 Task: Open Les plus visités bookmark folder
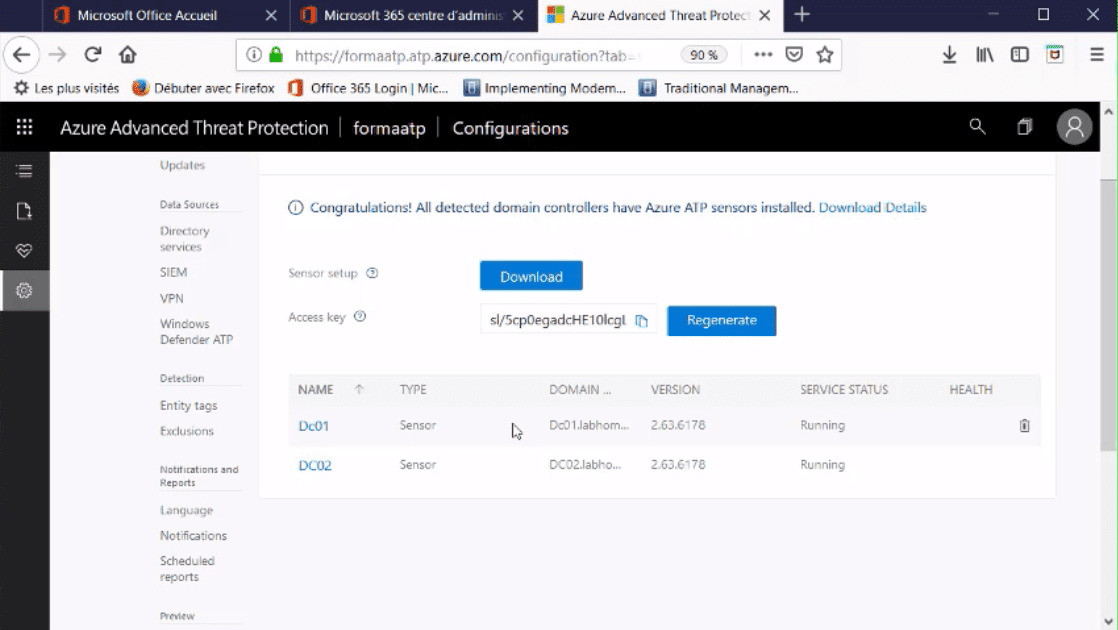point(67,88)
